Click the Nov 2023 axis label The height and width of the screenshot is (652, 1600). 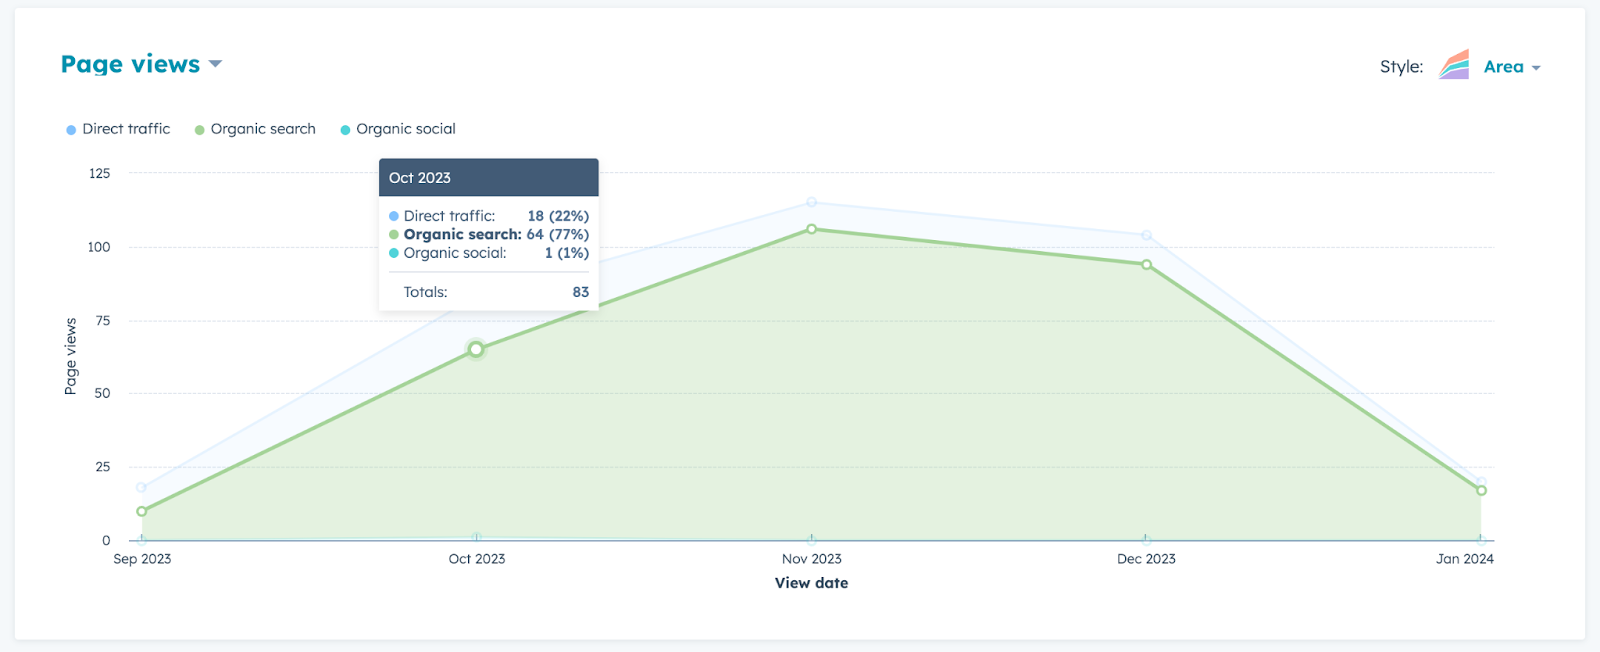pyautogui.click(x=812, y=559)
